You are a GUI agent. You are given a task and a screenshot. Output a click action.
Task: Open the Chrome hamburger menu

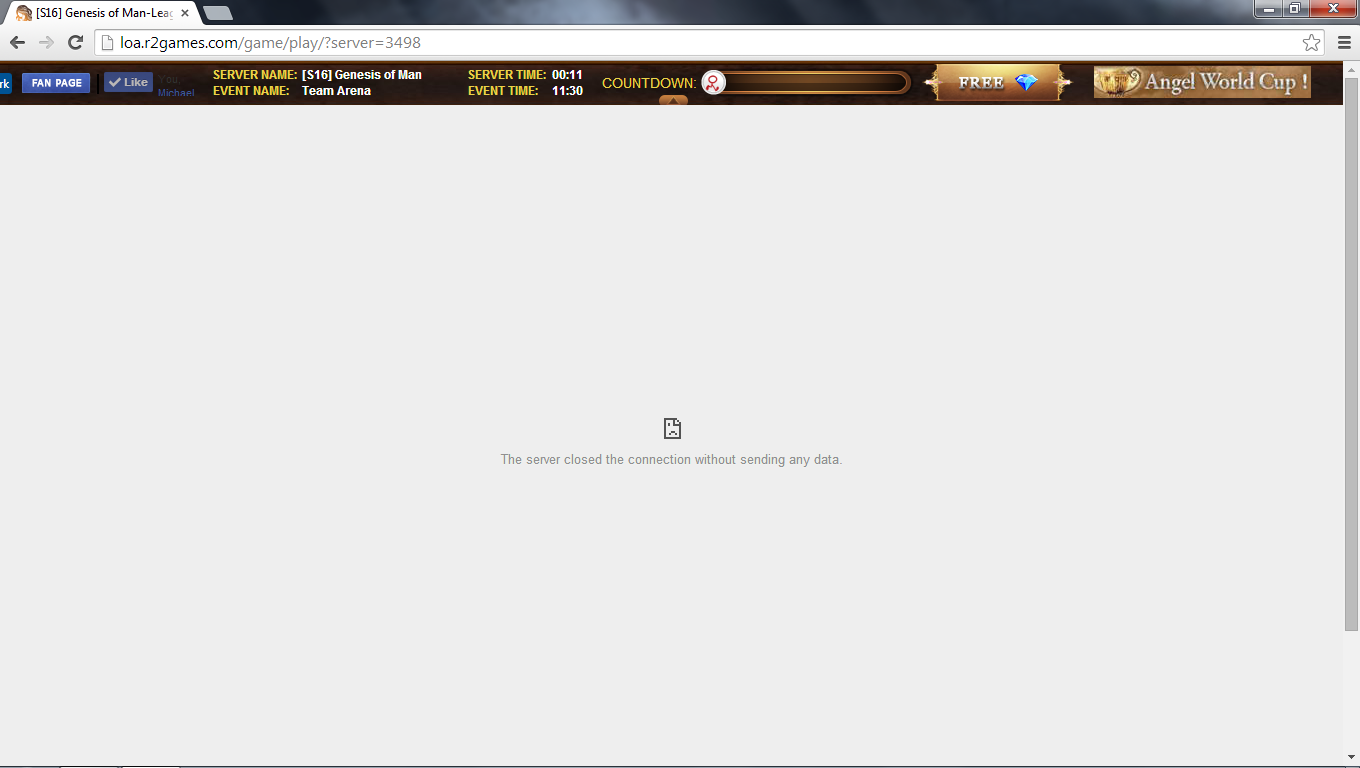coord(1345,42)
